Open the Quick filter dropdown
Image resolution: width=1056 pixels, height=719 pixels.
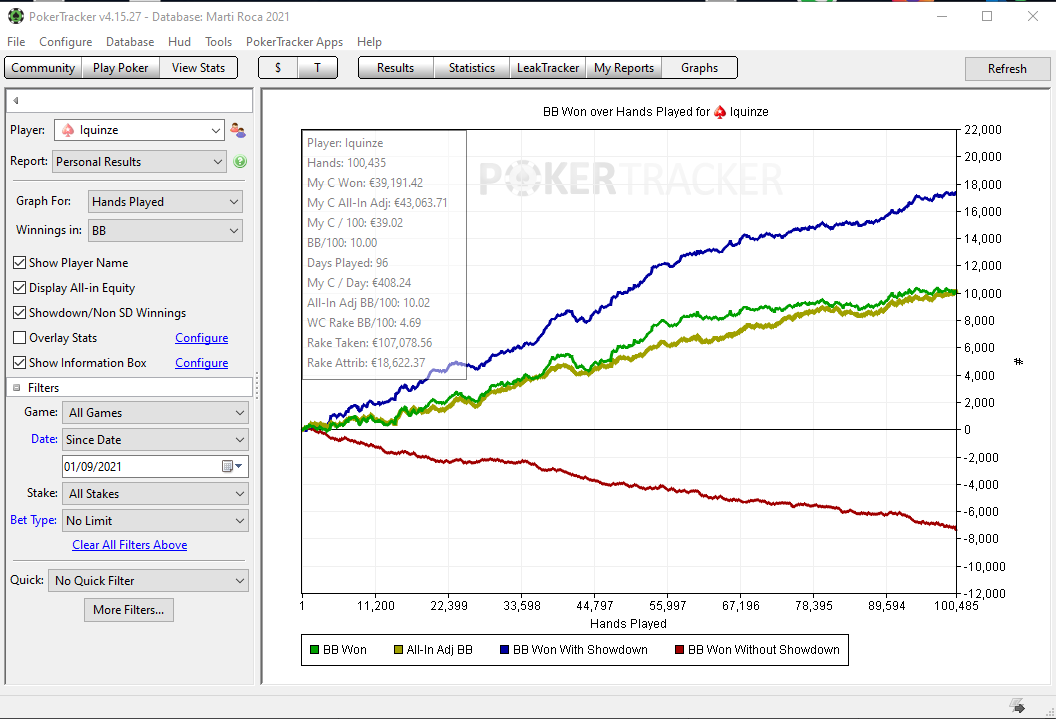click(148, 580)
